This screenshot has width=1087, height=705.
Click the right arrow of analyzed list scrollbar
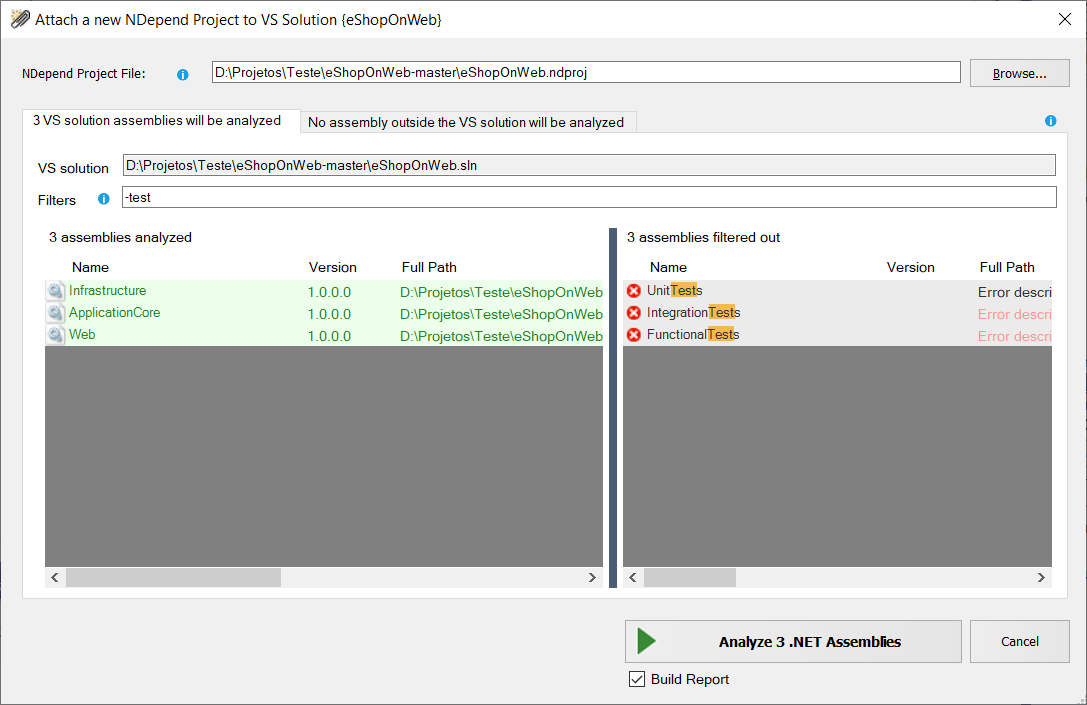point(592,577)
